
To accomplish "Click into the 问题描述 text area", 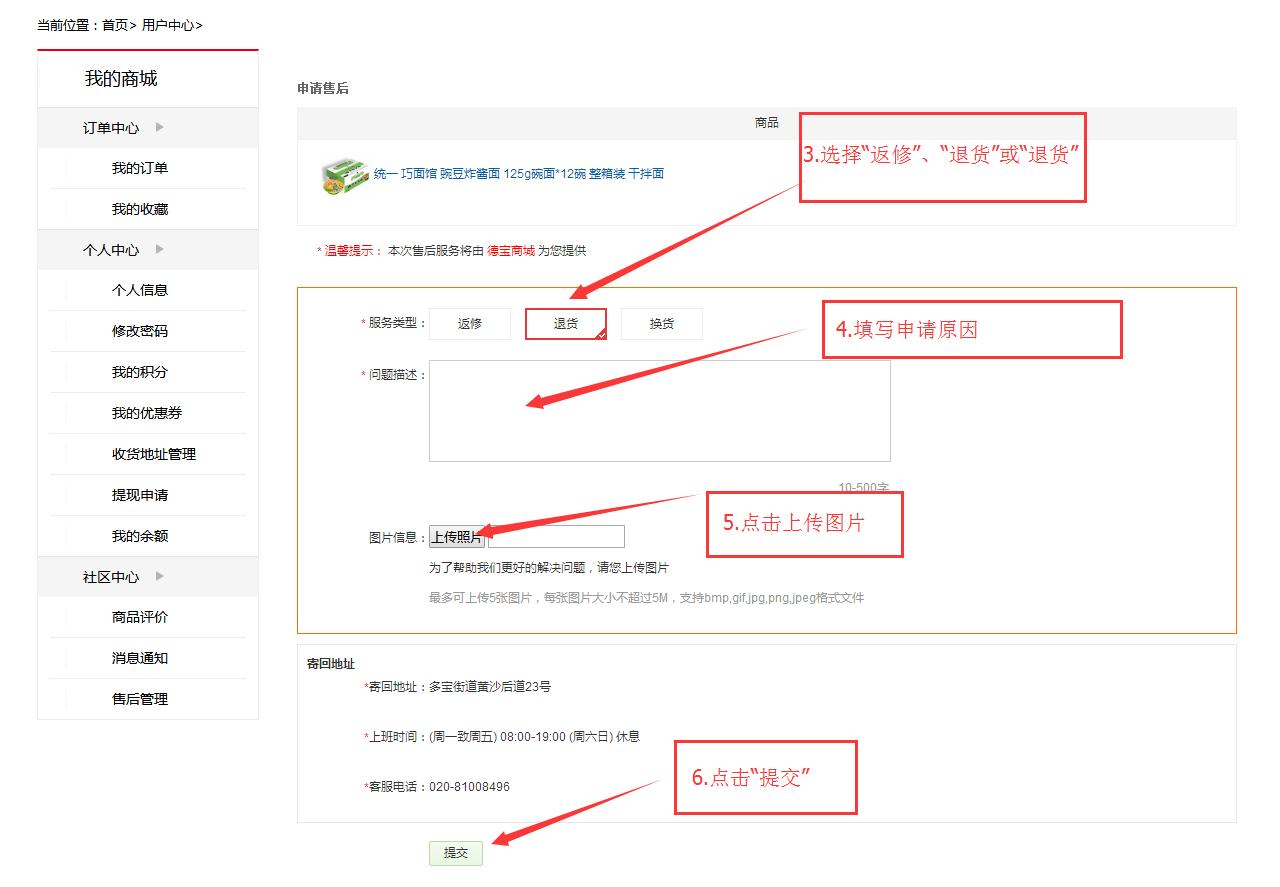I will coord(659,411).
